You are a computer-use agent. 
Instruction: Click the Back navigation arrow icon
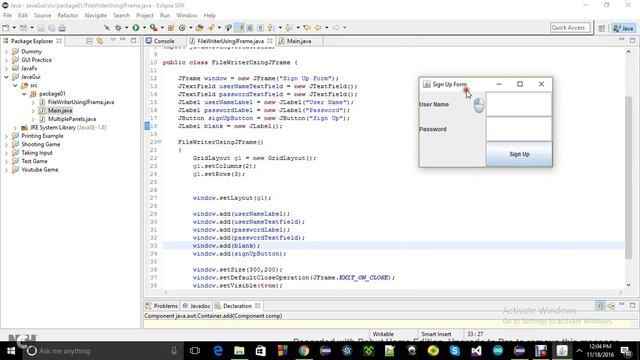pos(318,27)
